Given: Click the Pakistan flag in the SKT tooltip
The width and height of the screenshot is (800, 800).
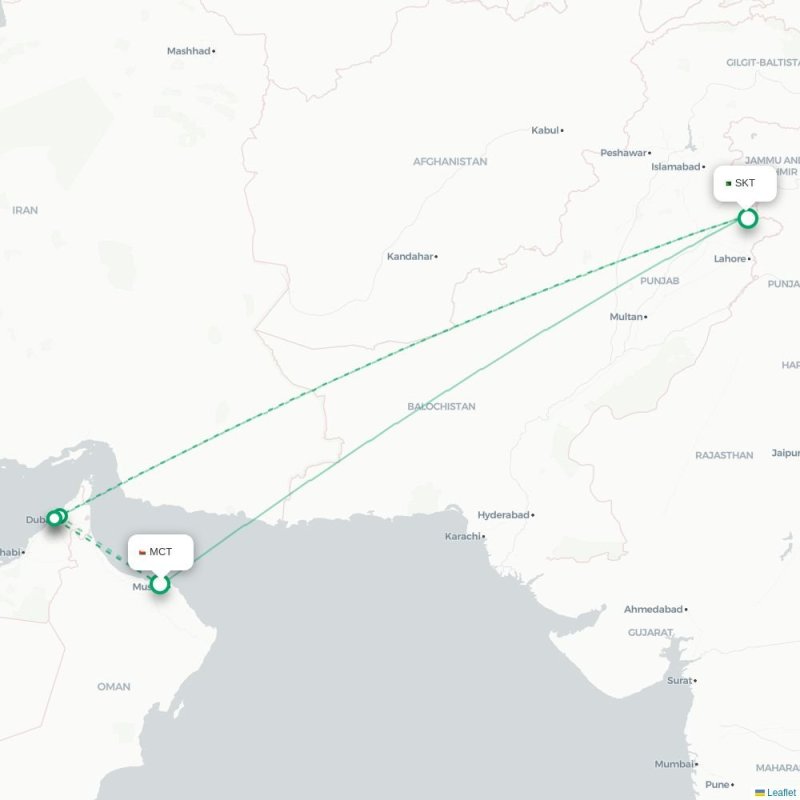Looking at the screenshot, I should (729, 184).
